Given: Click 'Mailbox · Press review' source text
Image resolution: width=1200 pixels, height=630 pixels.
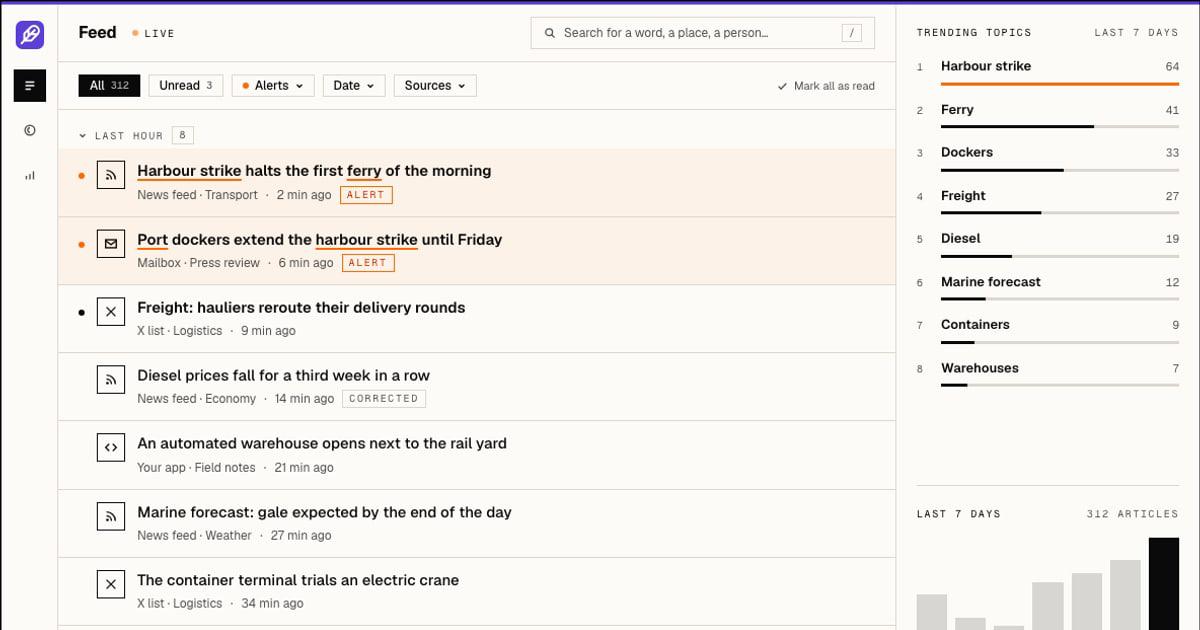Looking at the screenshot, I should click(x=198, y=263).
